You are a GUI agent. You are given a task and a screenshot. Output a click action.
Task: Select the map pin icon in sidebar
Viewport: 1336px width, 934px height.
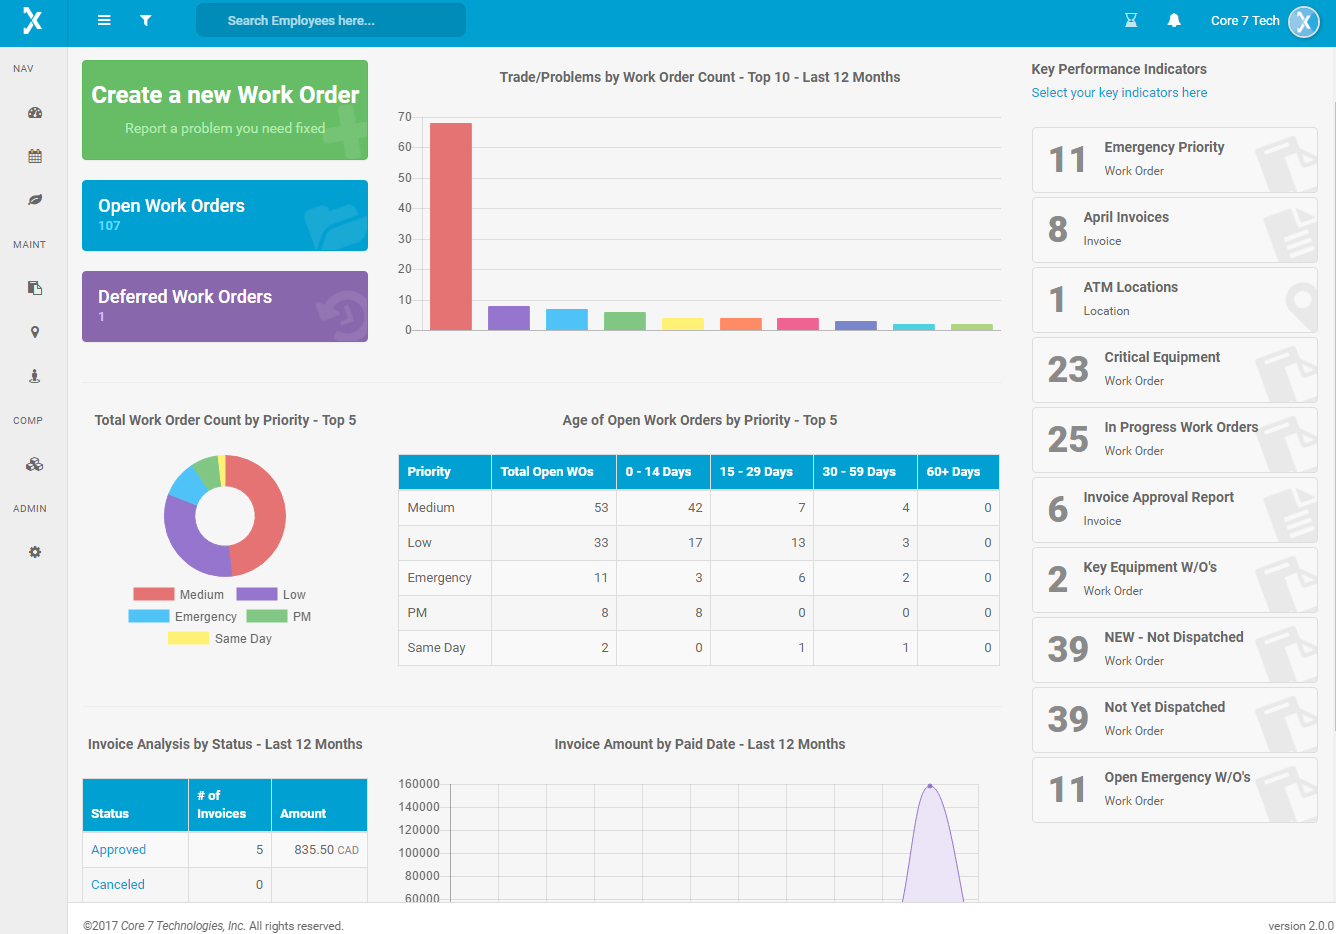[35, 332]
